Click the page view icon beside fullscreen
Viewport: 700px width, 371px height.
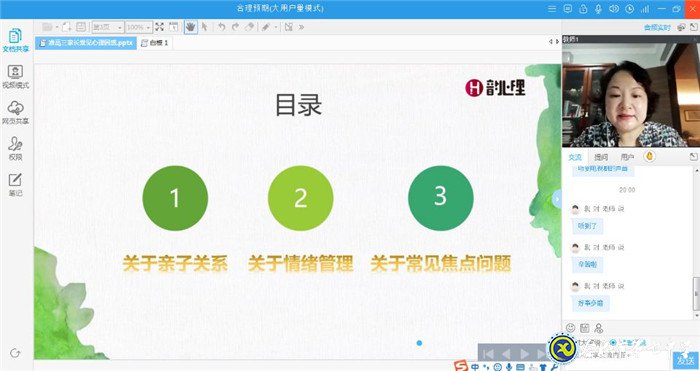pyautogui.click(x=173, y=27)
